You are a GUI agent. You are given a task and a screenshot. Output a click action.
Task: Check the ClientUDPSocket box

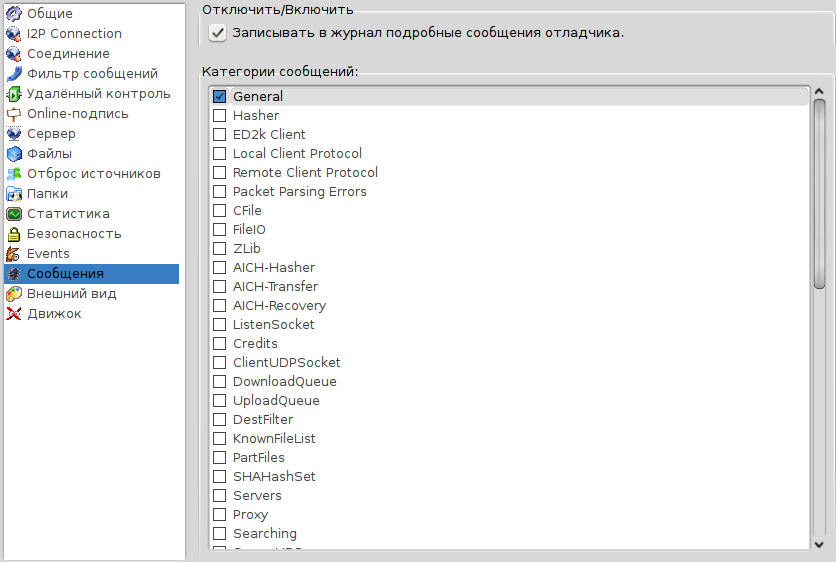(219, 363)
